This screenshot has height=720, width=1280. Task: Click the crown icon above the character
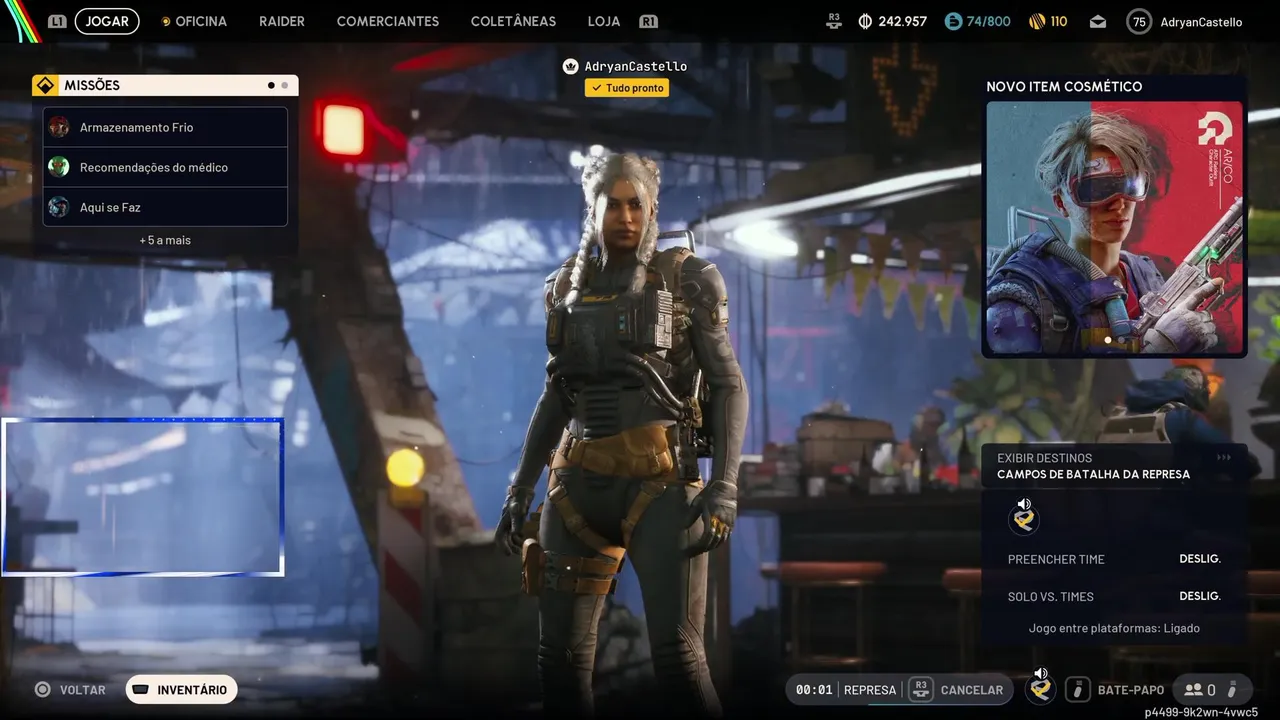click(570, 66)
